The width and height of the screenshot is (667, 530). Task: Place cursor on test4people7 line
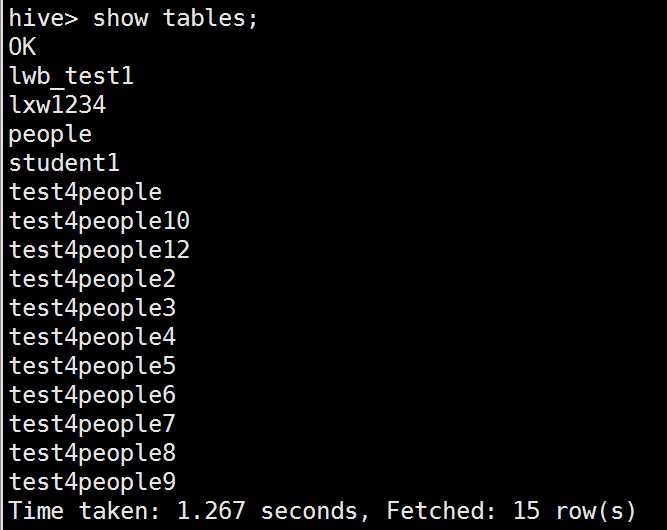[92, 424]
